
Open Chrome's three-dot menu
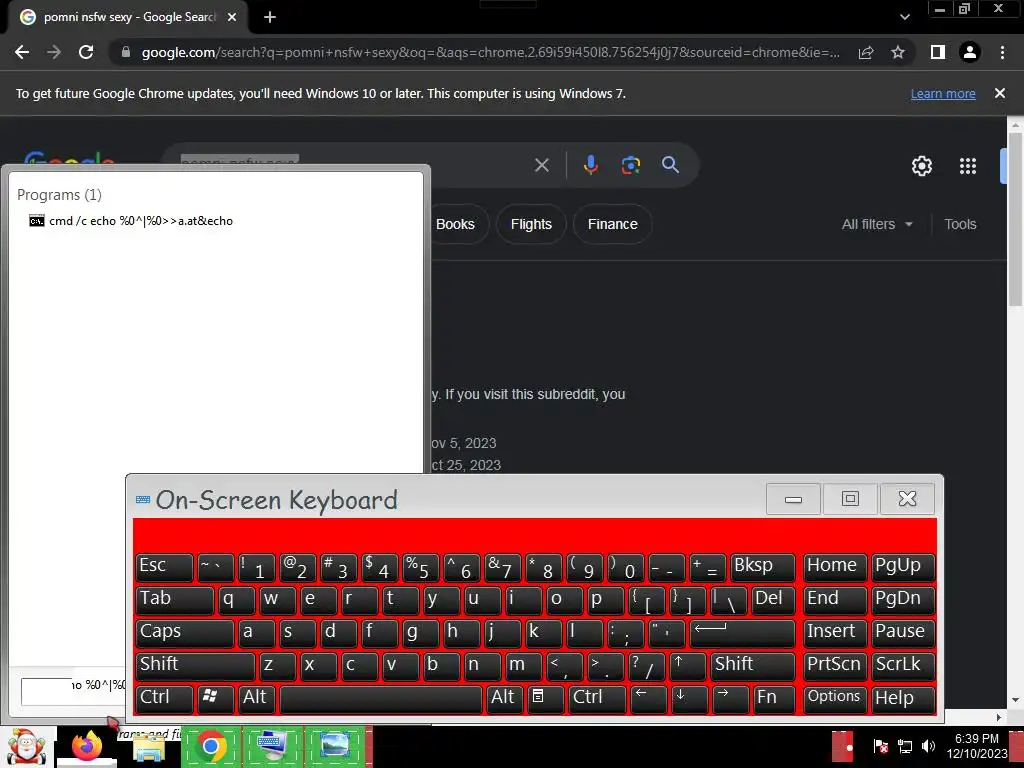(x=1002, y=52)
